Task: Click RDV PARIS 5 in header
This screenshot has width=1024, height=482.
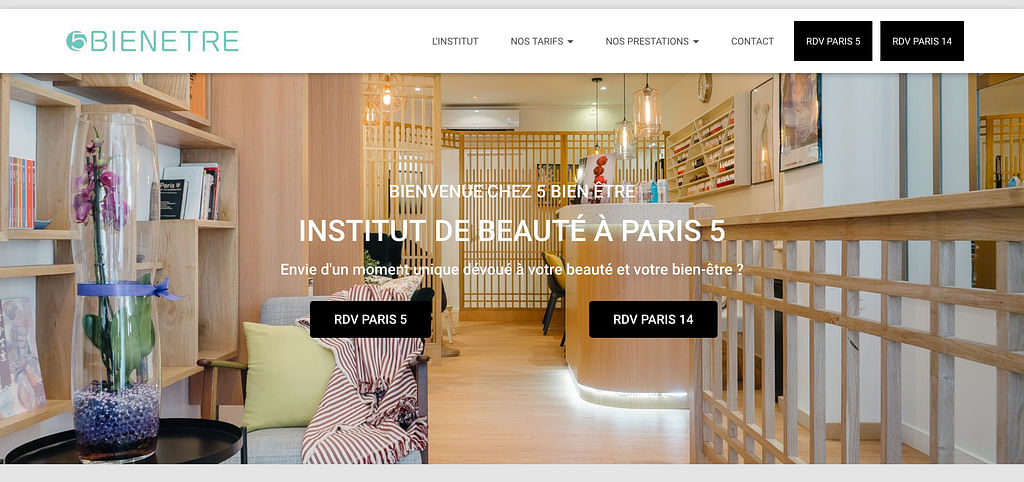Action: click(833, 41)
